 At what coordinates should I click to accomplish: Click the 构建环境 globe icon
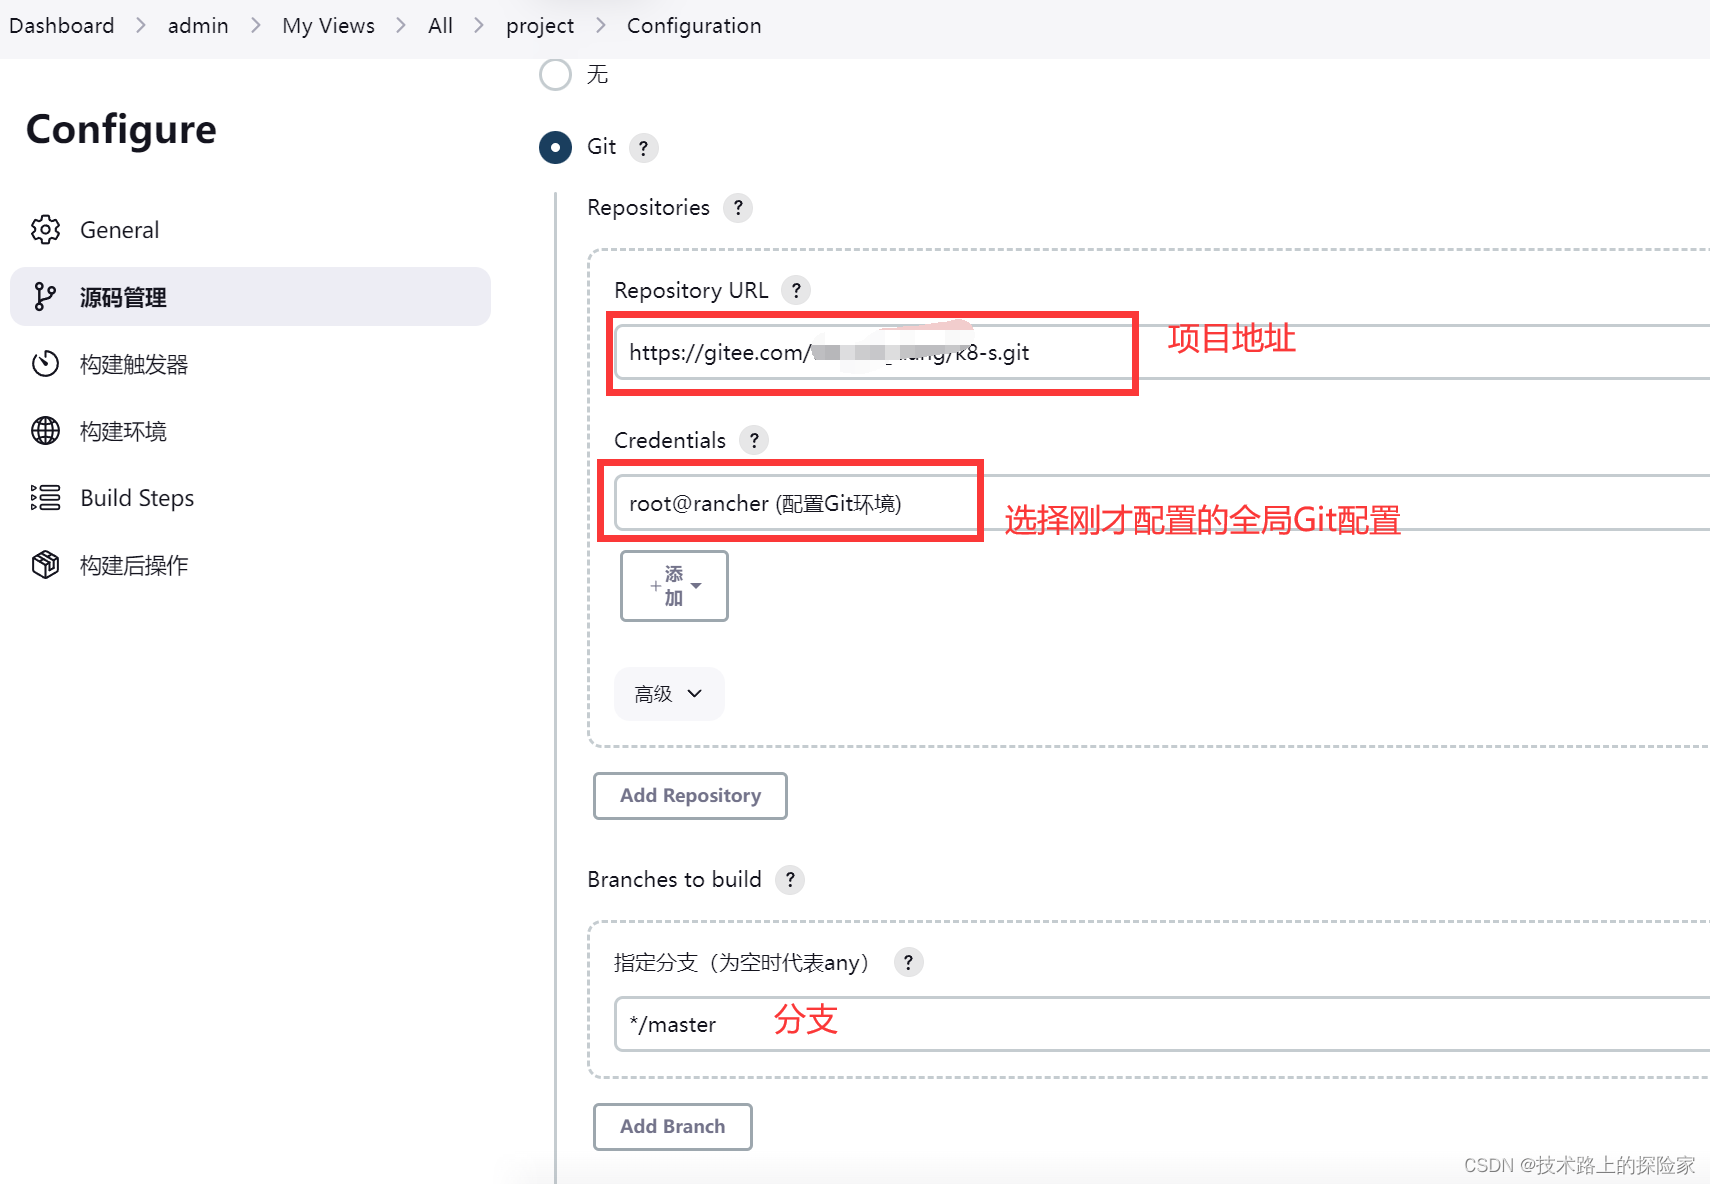click(x=45, y=431)
